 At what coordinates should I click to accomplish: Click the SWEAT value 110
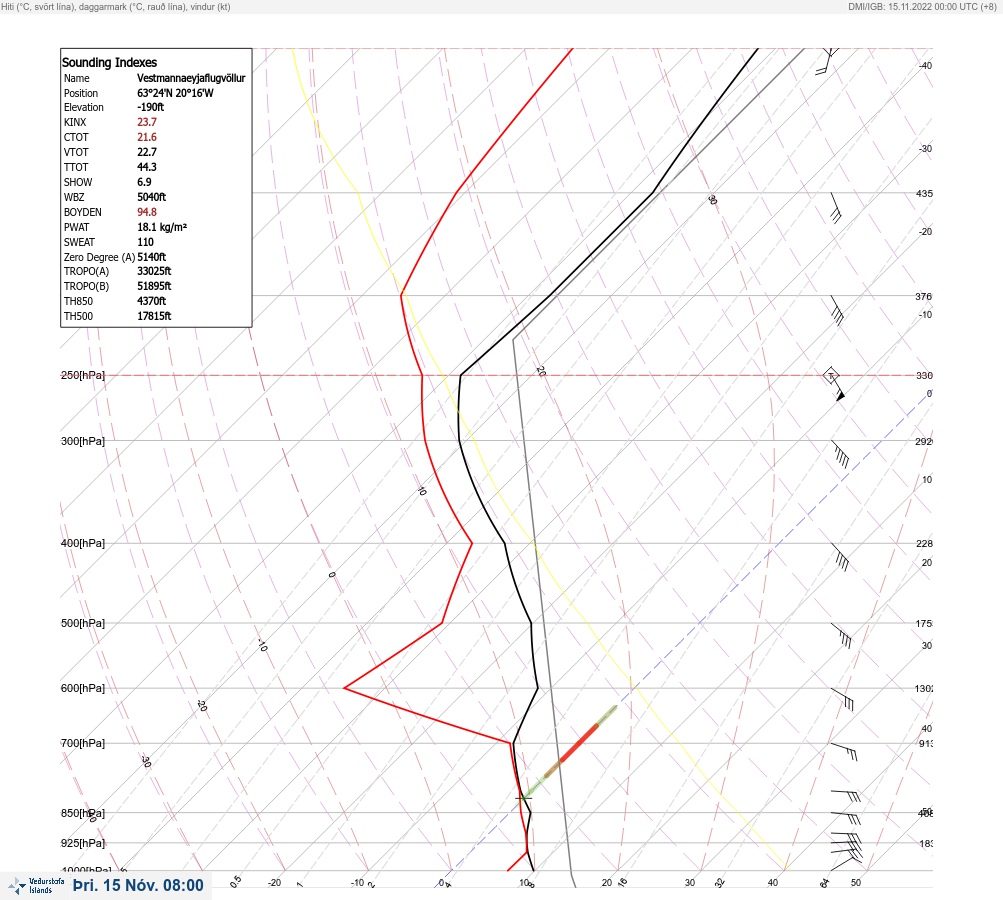(x=145, y=242)
